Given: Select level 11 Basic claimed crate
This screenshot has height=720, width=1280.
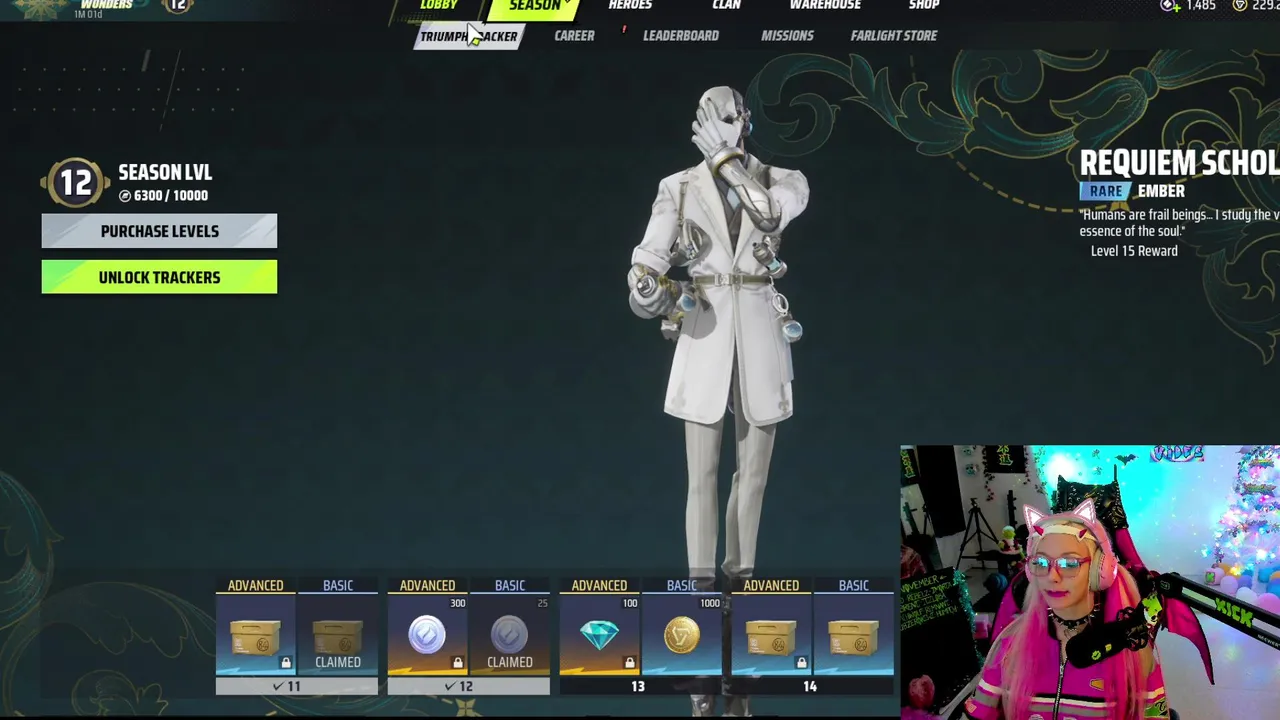Looking at the screenshot, I should tap(338, 635).
